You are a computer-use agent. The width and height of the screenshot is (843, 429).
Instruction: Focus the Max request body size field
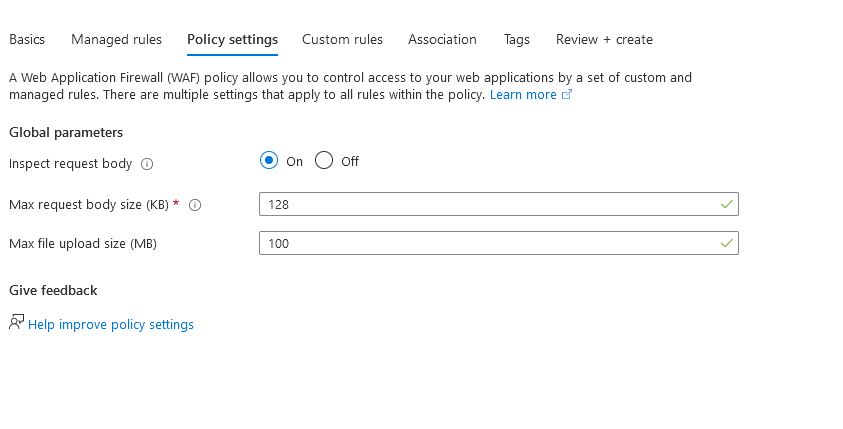click(490, 204)
